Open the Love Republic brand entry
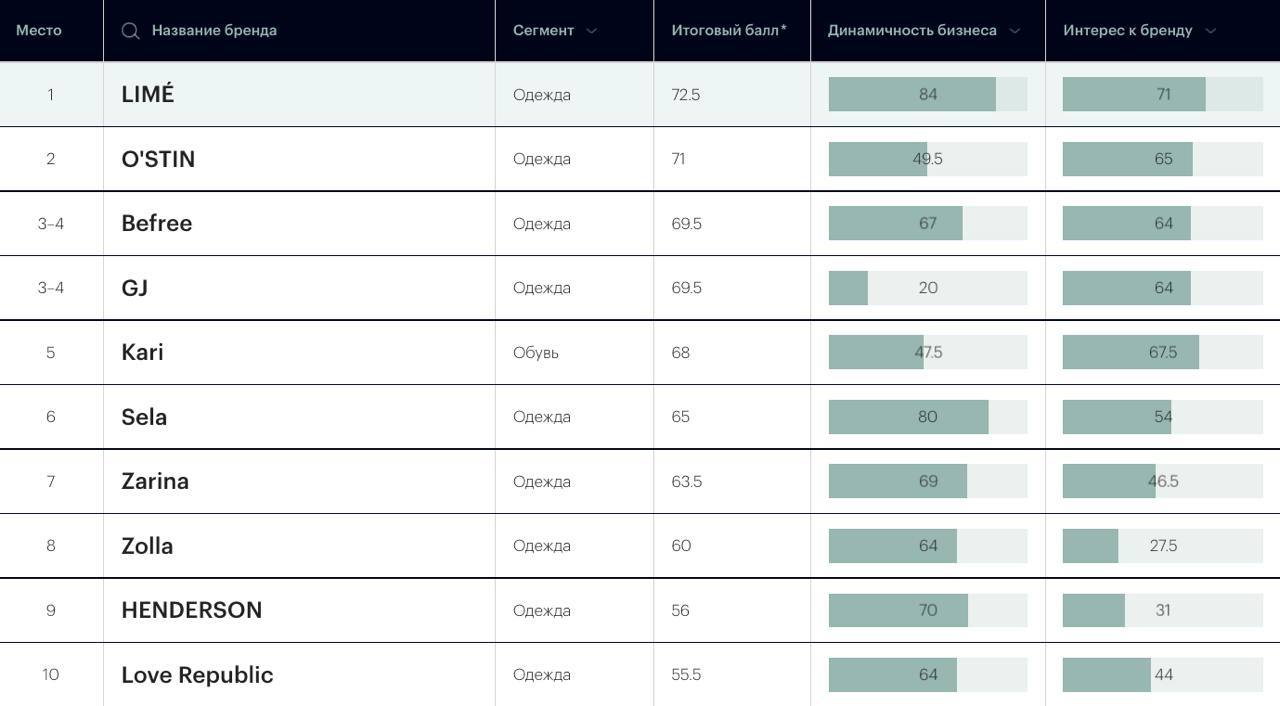 coord(197,675)
